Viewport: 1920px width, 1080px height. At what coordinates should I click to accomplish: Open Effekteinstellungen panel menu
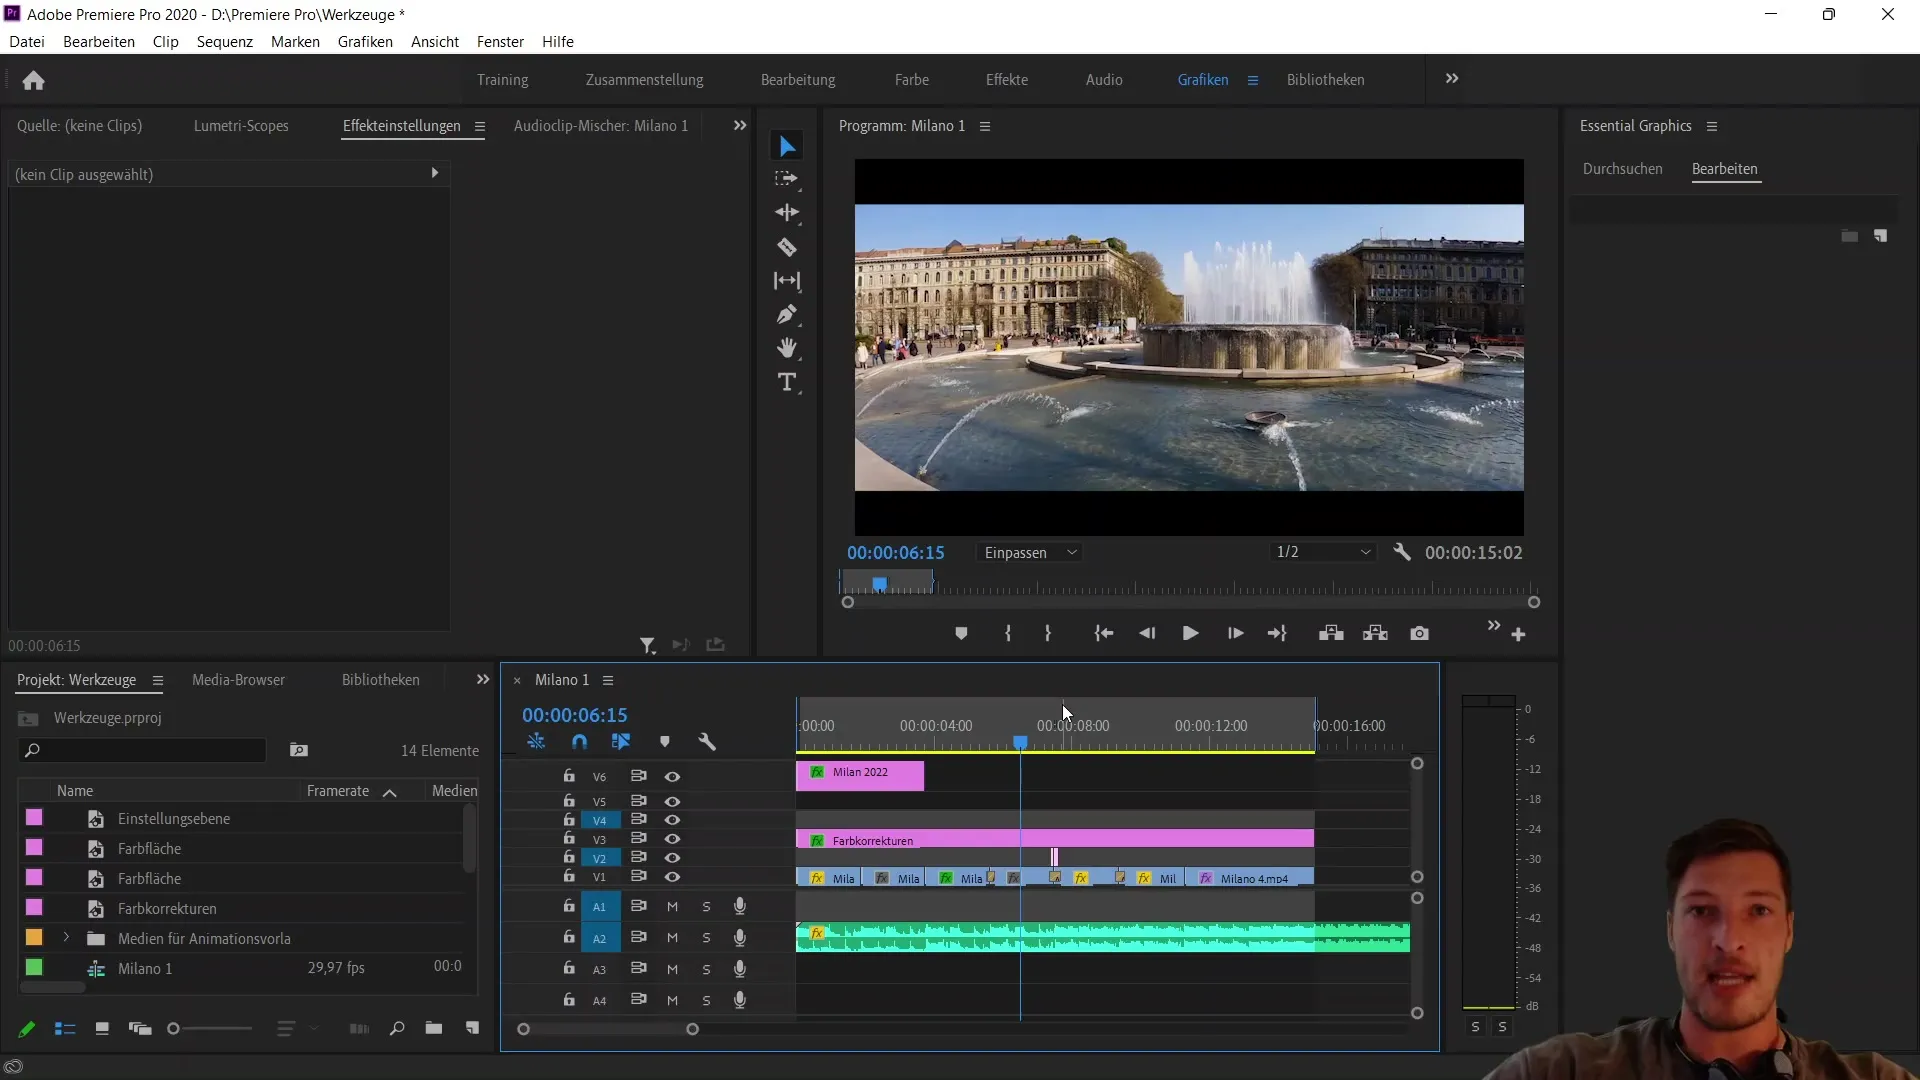click(x=480, y=126)
